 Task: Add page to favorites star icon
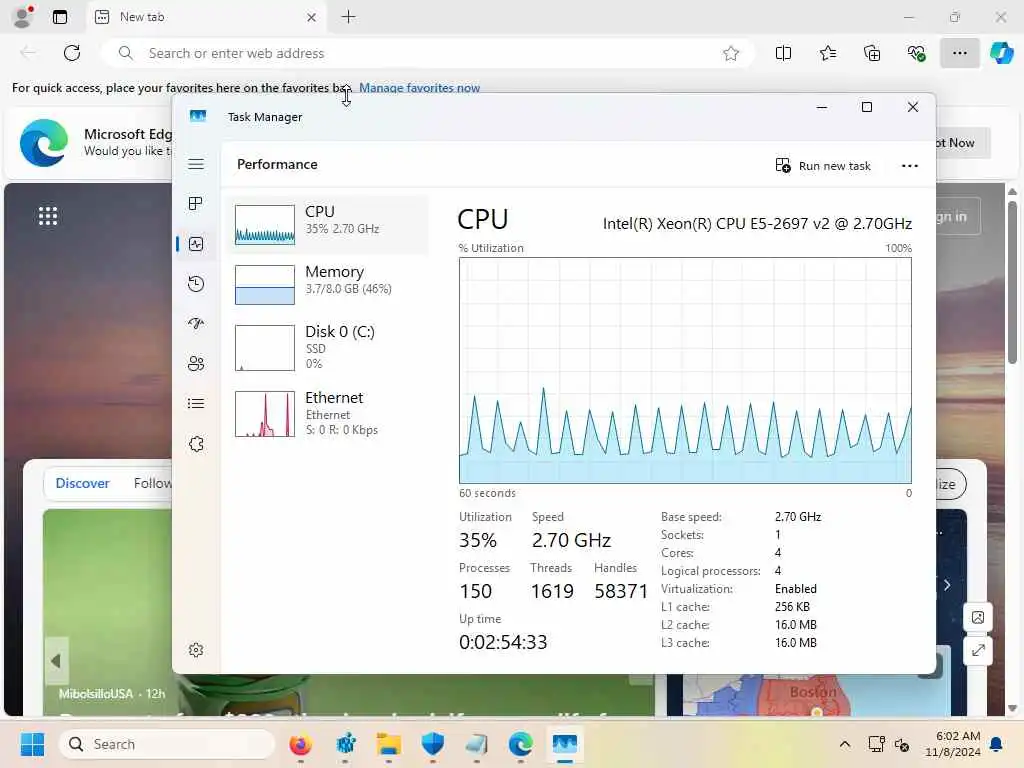click(x=731, y=54)
